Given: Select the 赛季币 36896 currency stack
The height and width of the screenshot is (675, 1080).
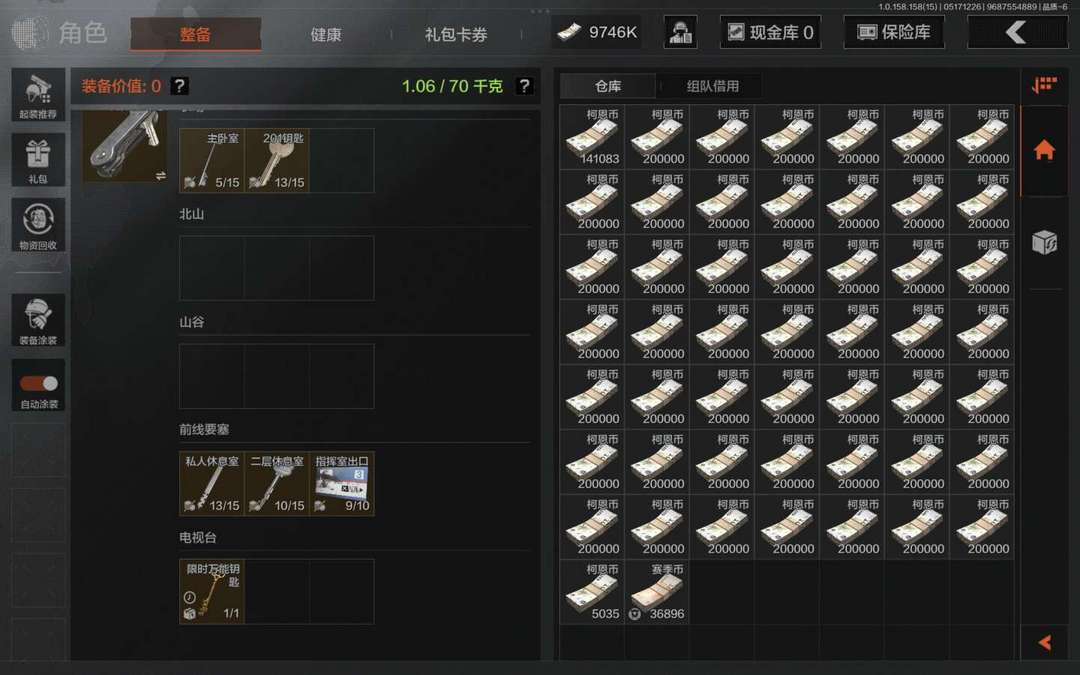Looking at the screenshot, I should point(657,591).
